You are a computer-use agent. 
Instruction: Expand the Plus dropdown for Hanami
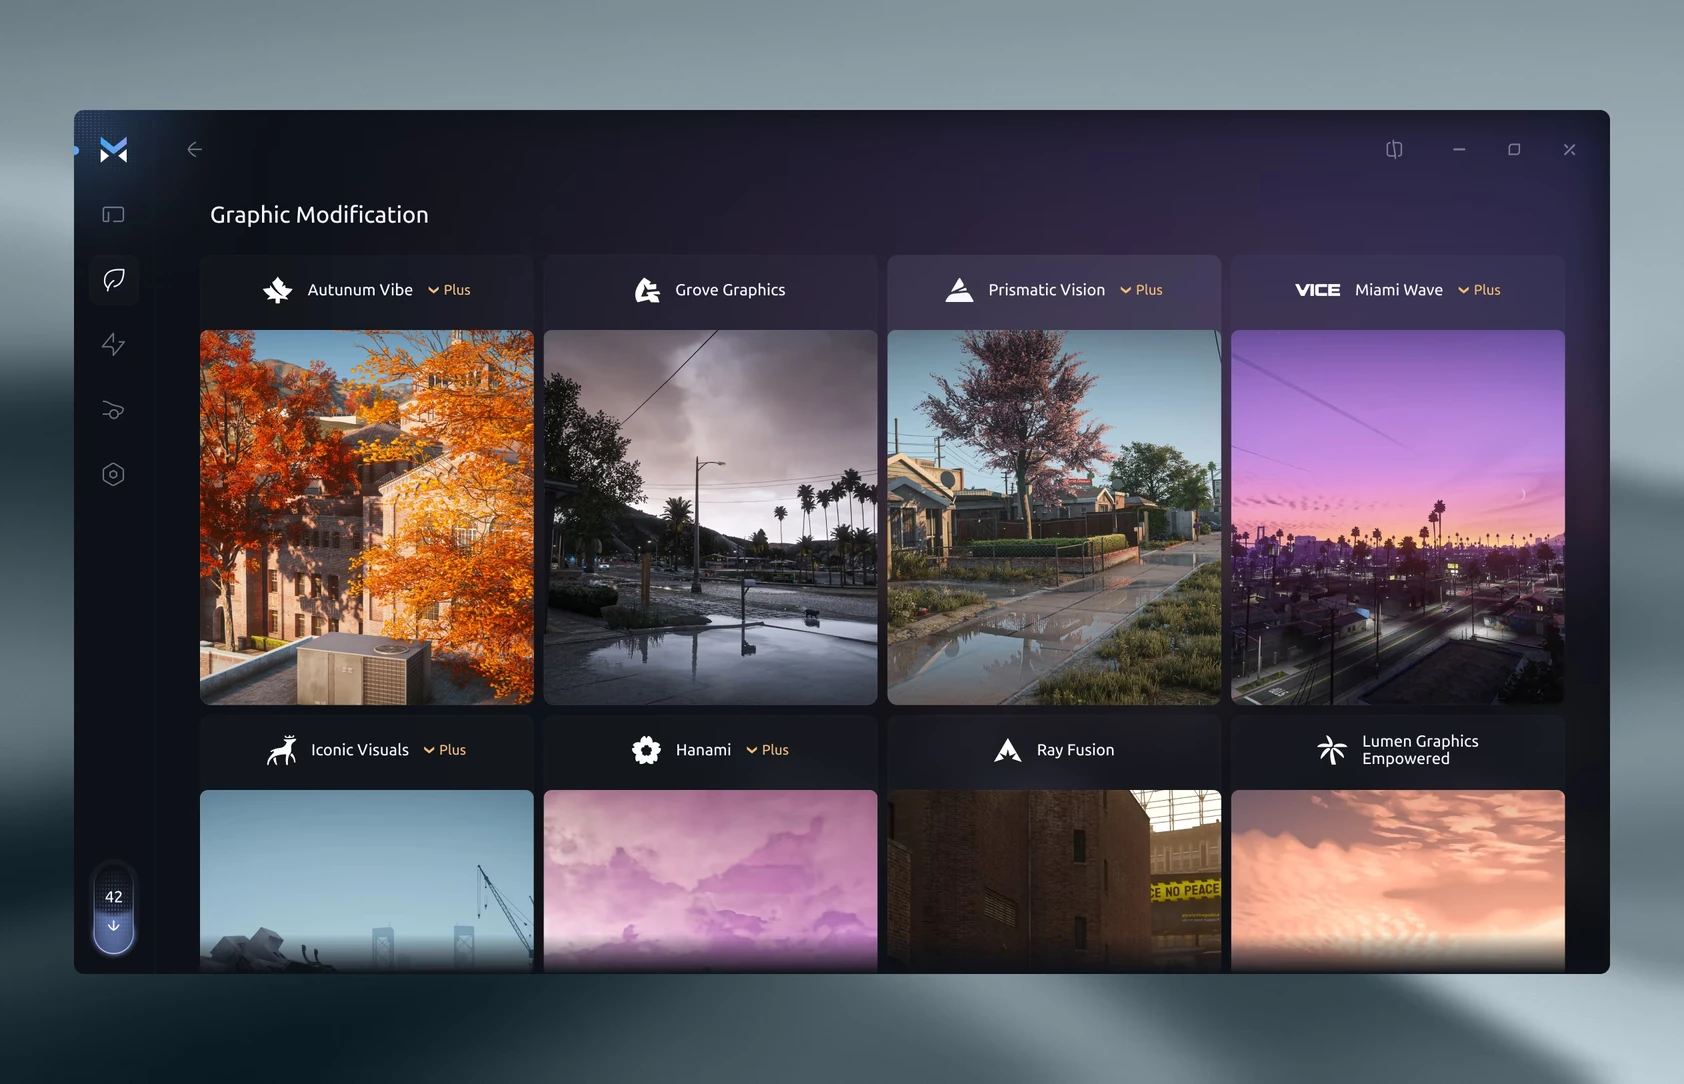click(x=767, y=750)
